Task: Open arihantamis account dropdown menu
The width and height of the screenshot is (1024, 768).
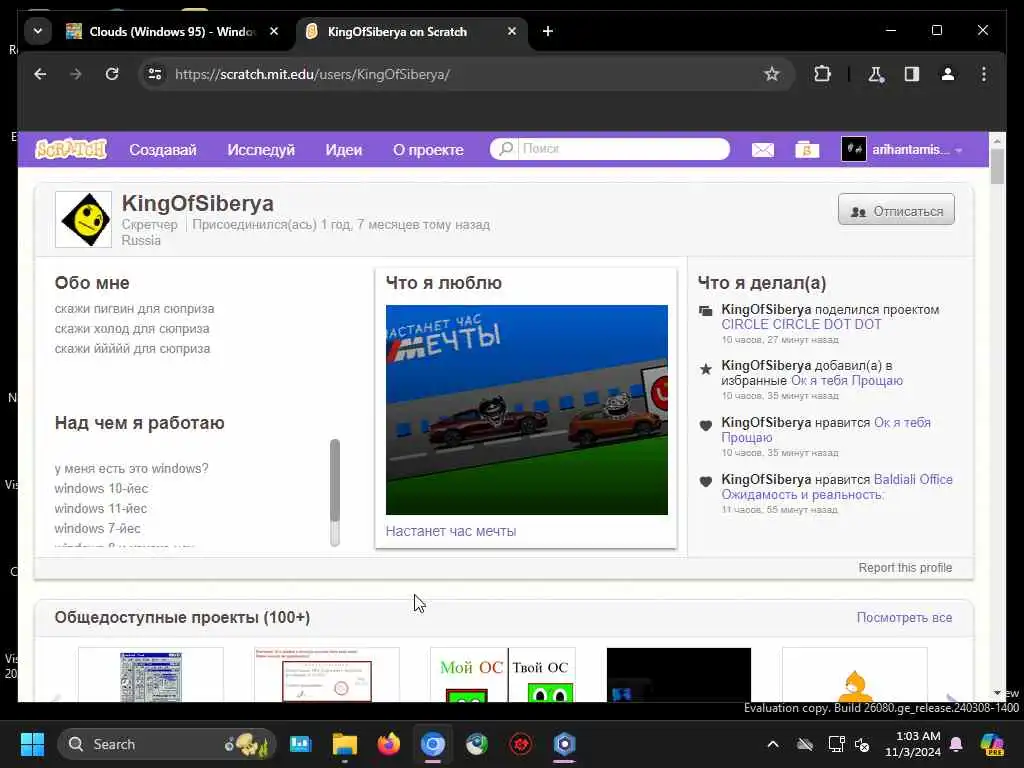Action: pos(903,150)
